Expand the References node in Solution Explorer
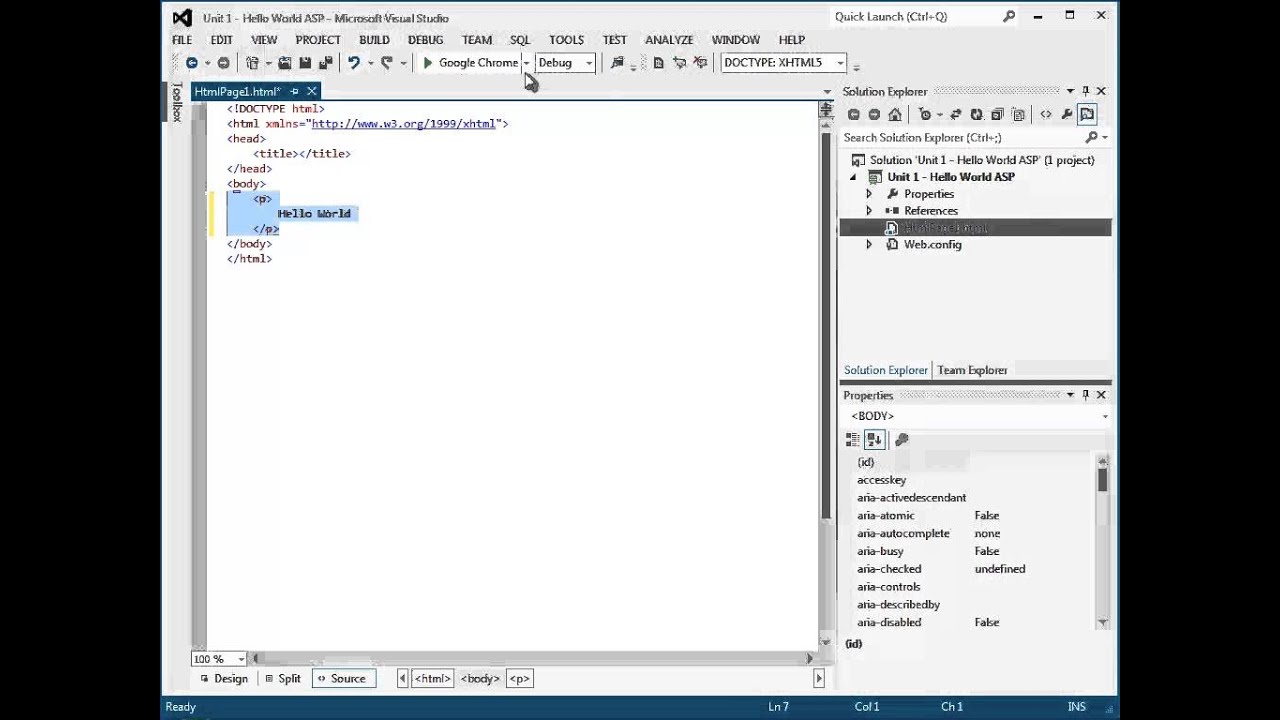The width and height of the screenshot is (1280, 720). tap(869, 211)
